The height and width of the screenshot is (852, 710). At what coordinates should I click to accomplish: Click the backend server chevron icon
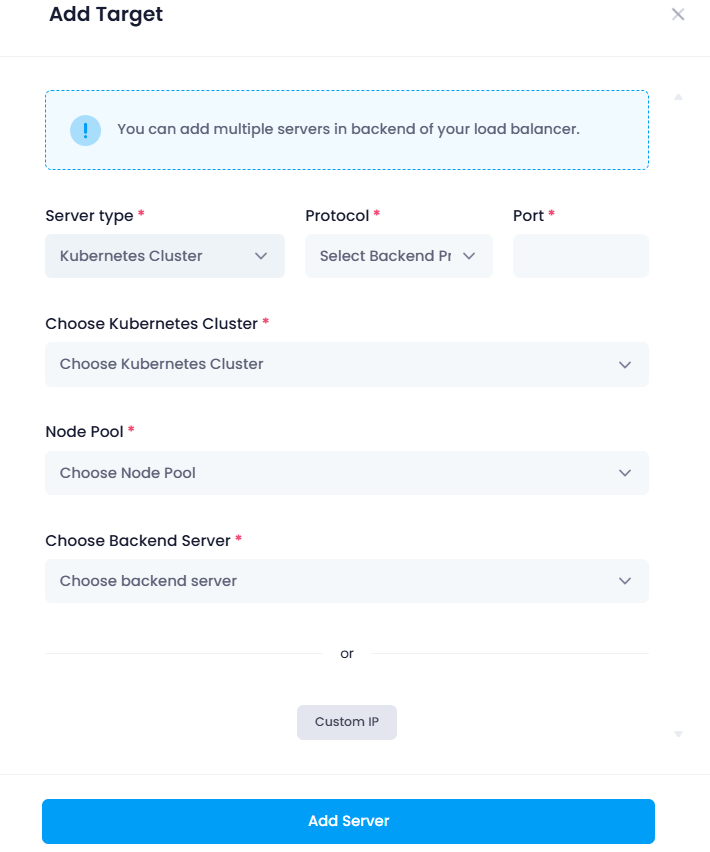[625, 581]
